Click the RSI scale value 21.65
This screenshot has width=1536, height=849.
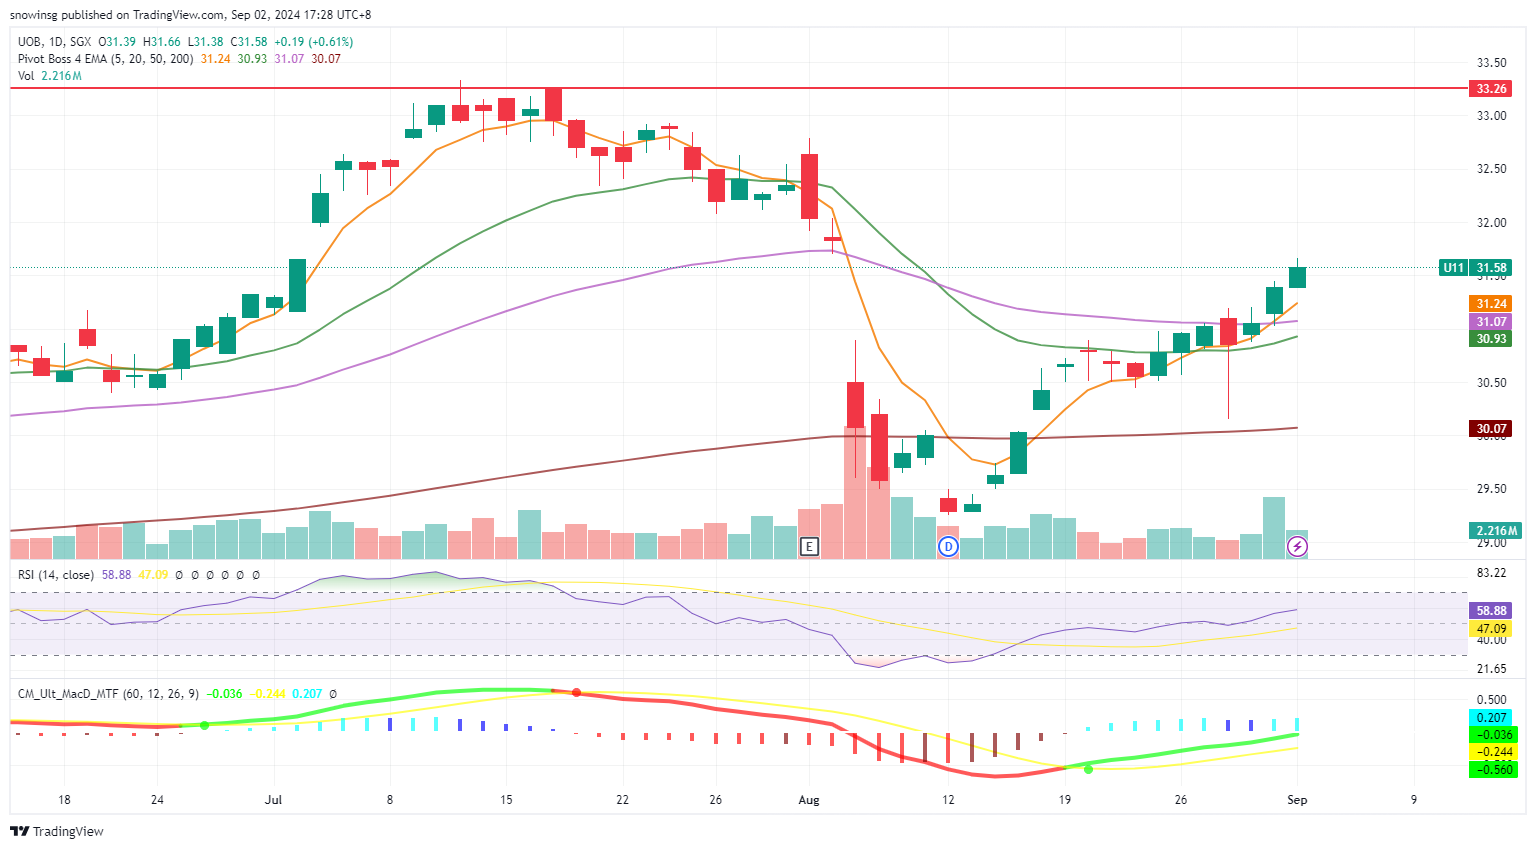point(1492,669)
